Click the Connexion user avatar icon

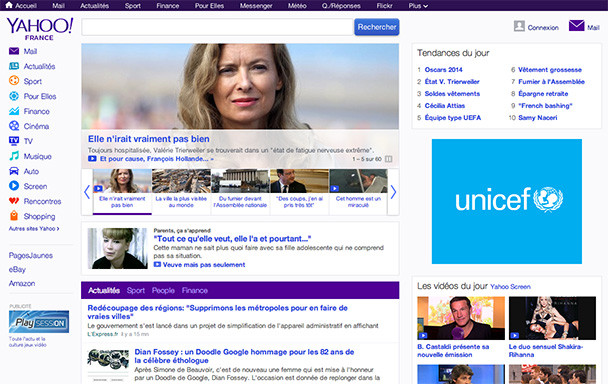point(519,26)
